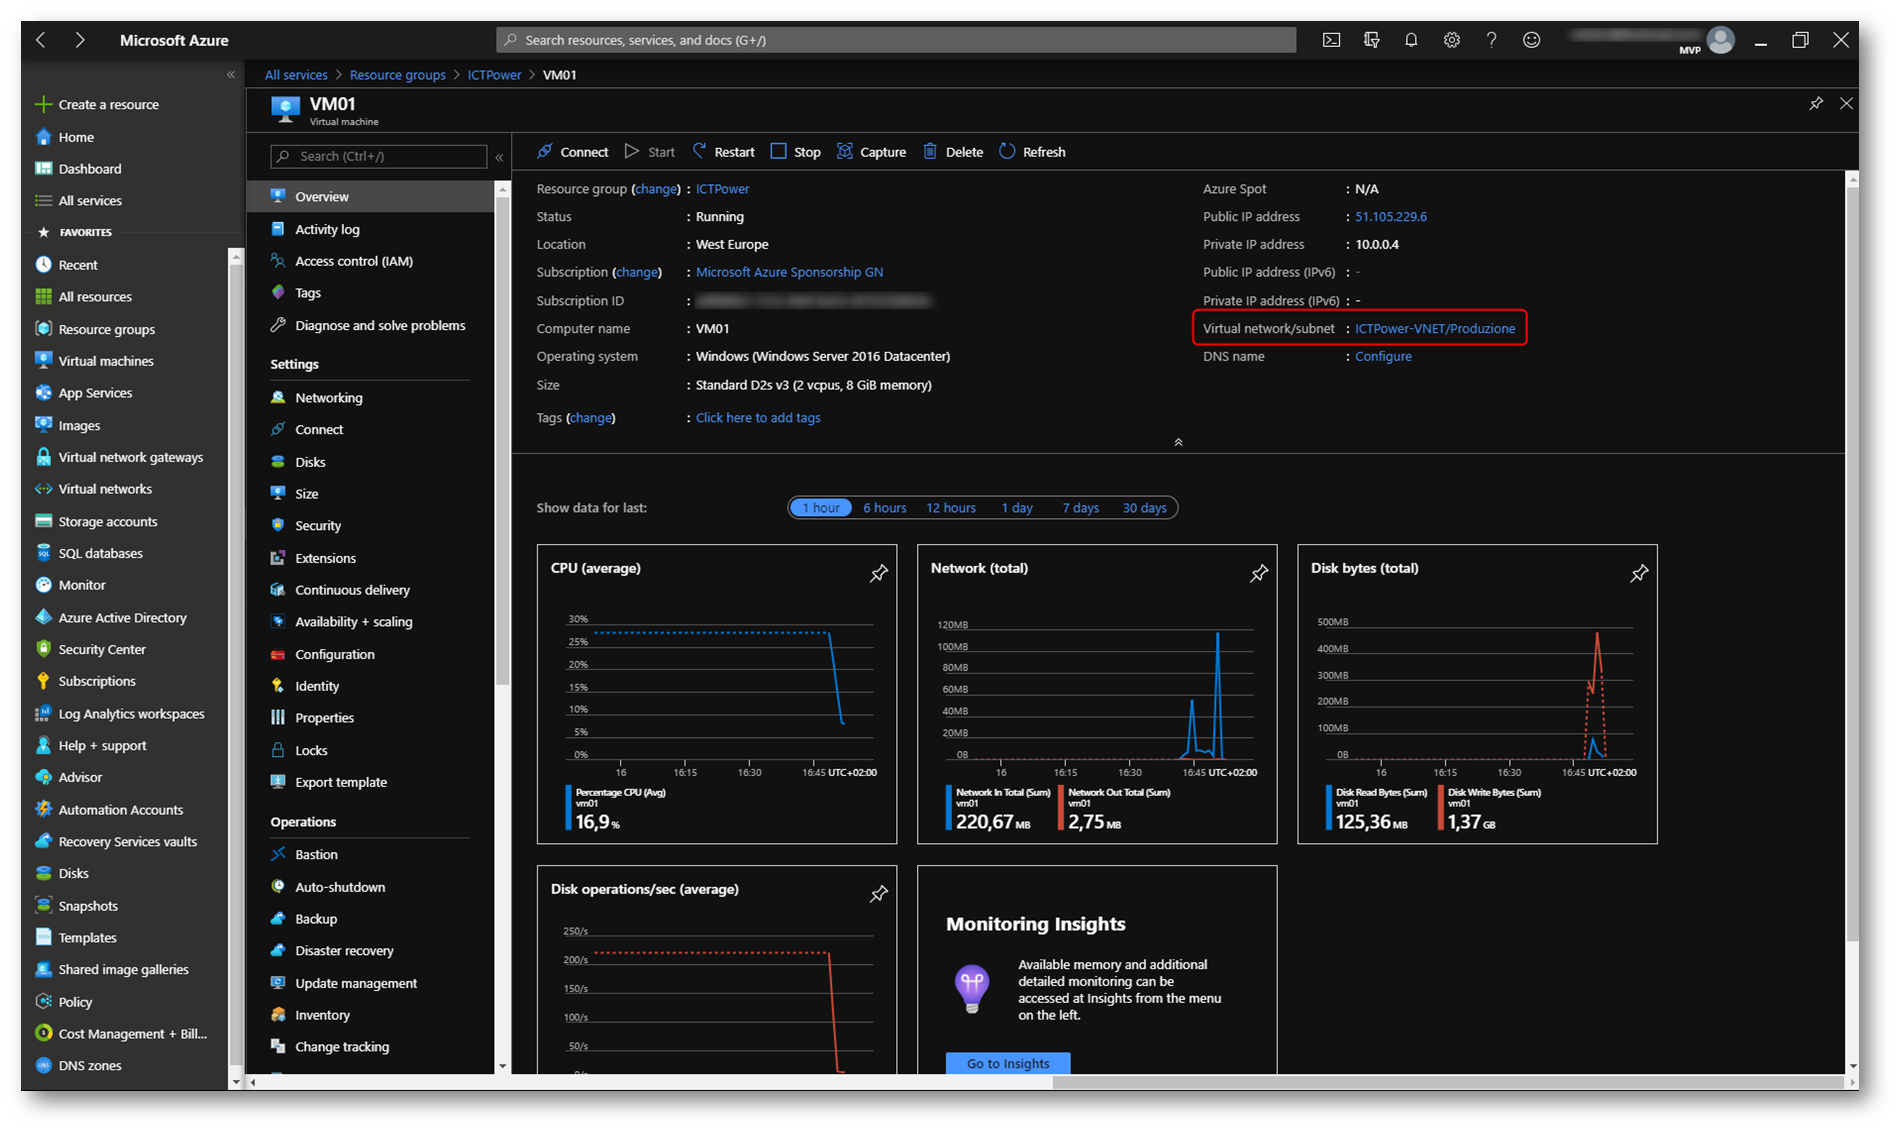Open the ICTPower-VNET/Produzione link
This screenshot has height=1133, width=1901.
click(1434, 329)
